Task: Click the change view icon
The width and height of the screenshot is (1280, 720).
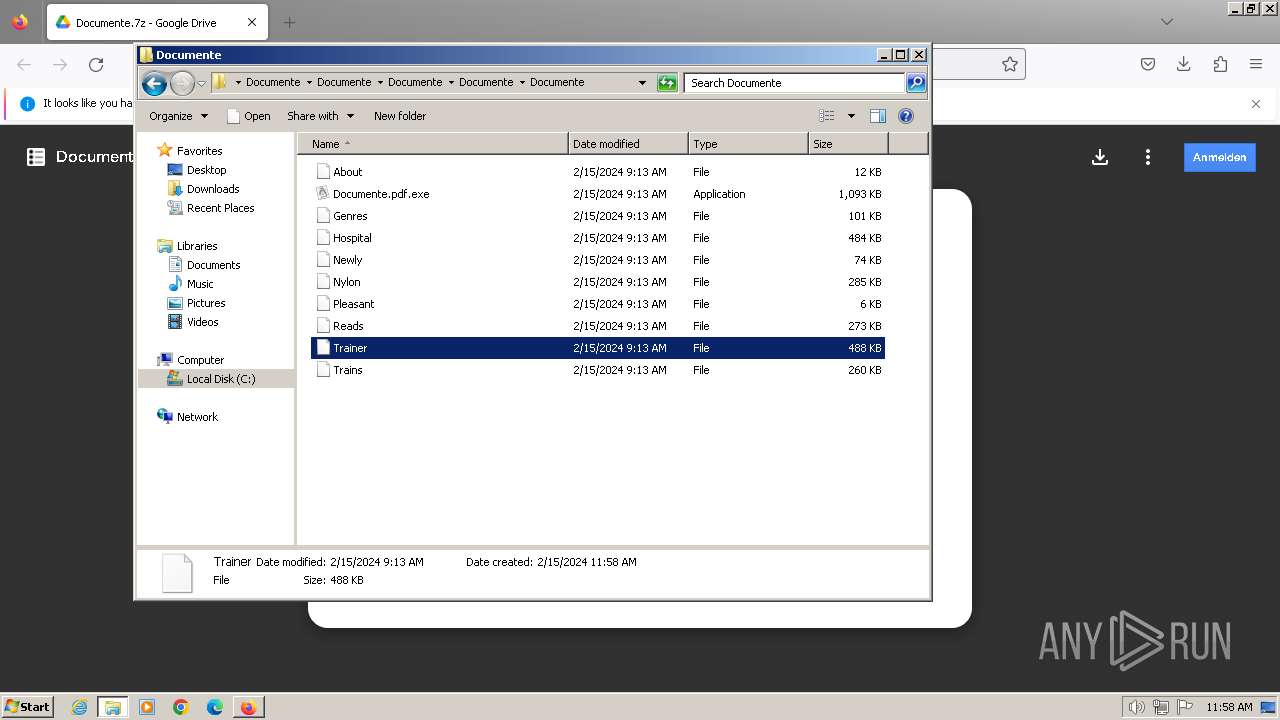Action: click(826, 116)
